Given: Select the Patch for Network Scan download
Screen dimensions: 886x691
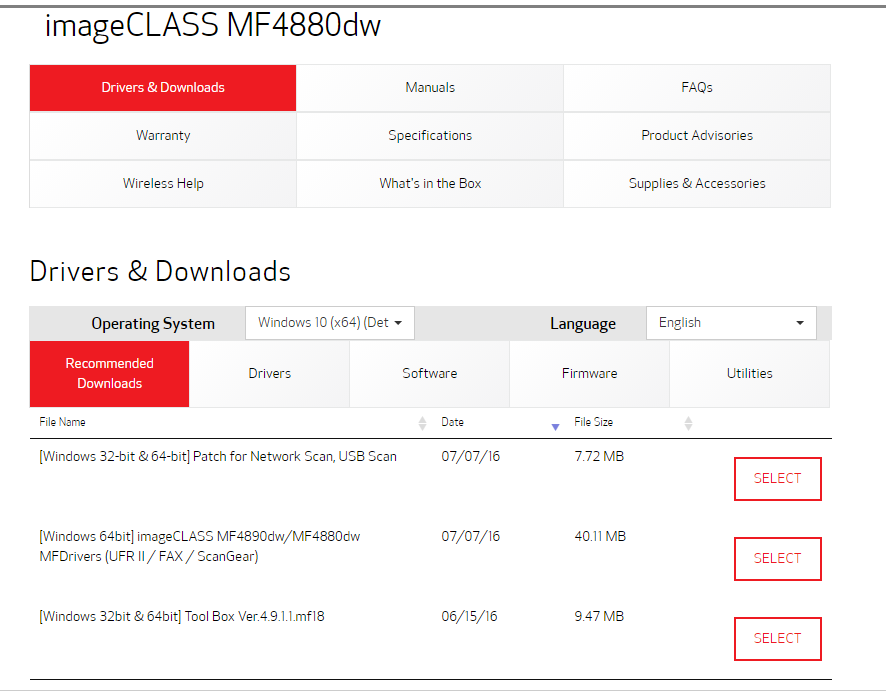Looking at the screenshot, I should point(777,479).
